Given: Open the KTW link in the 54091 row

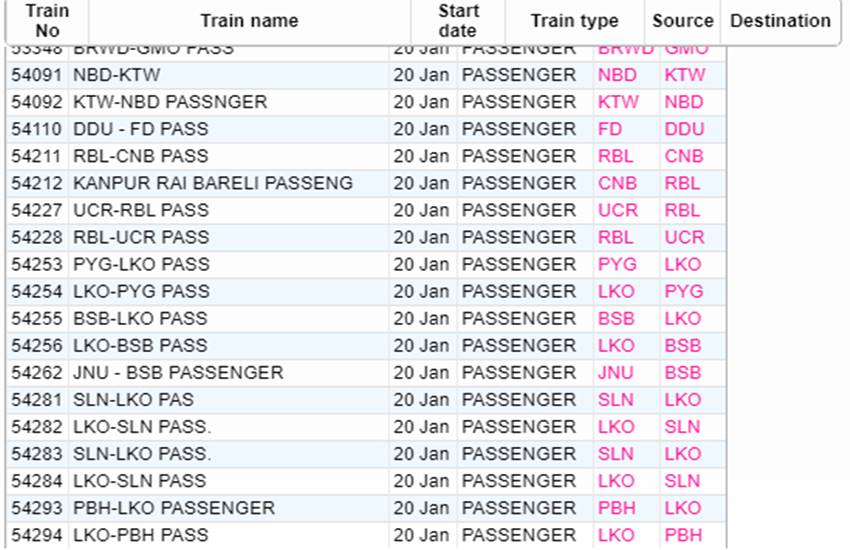Looking at the screenshot, I should click(684, 75).
